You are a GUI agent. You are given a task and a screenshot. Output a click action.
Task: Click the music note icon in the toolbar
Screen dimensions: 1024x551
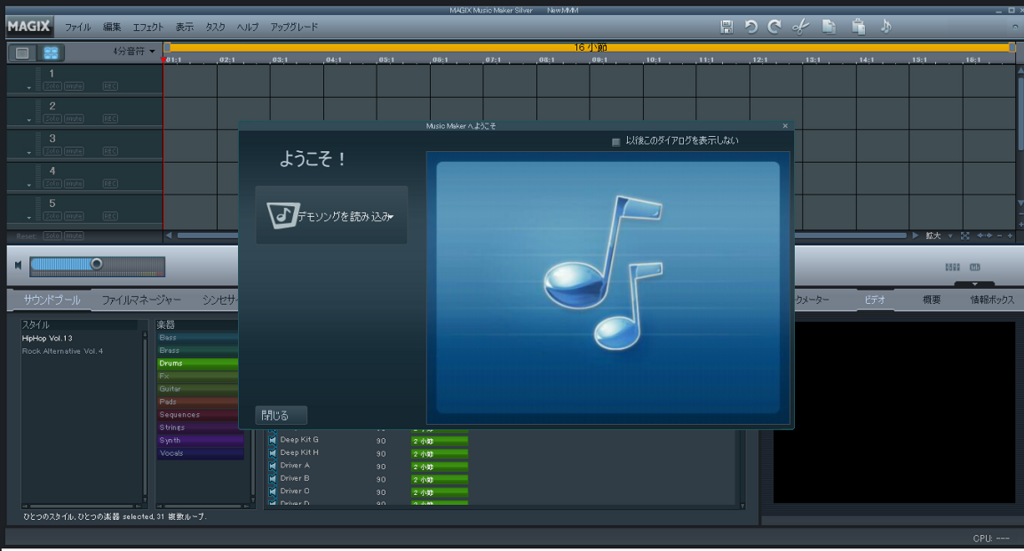(886, 26)
